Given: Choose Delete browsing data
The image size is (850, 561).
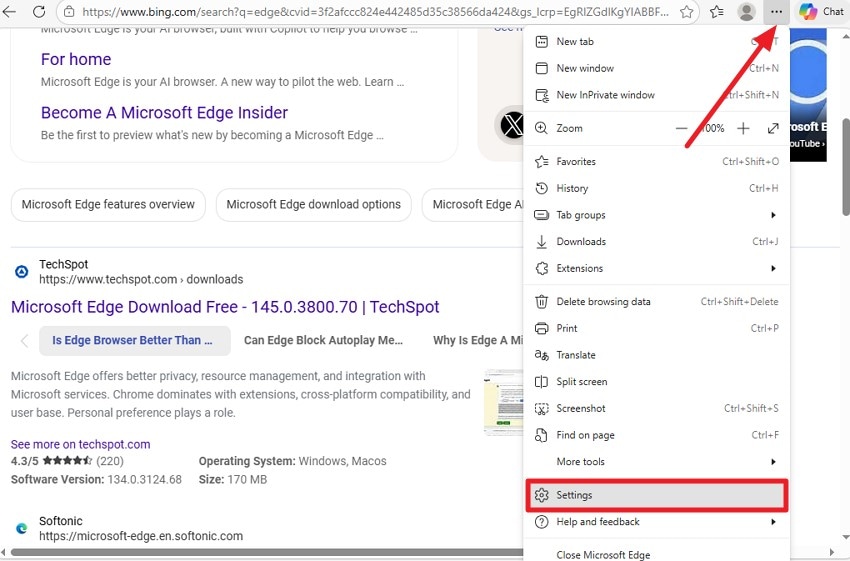Looking at the screenshot, I should (656, 301).
